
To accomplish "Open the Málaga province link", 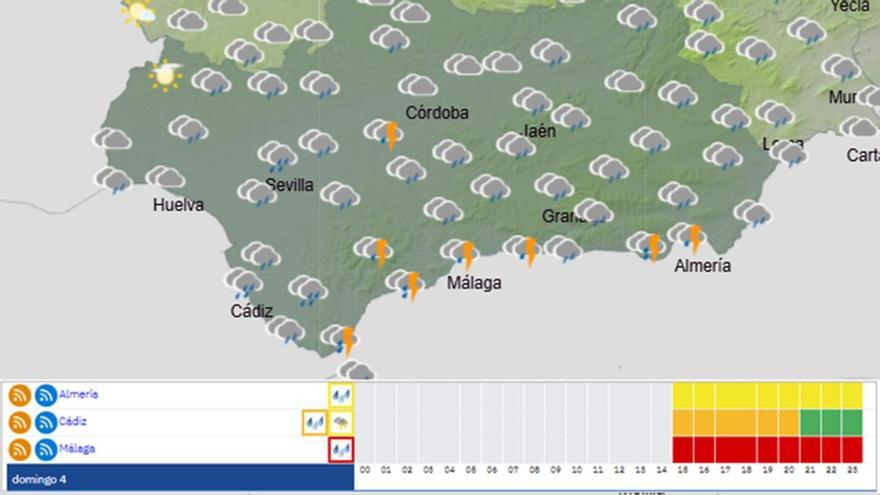I will [x=77, y=448].
